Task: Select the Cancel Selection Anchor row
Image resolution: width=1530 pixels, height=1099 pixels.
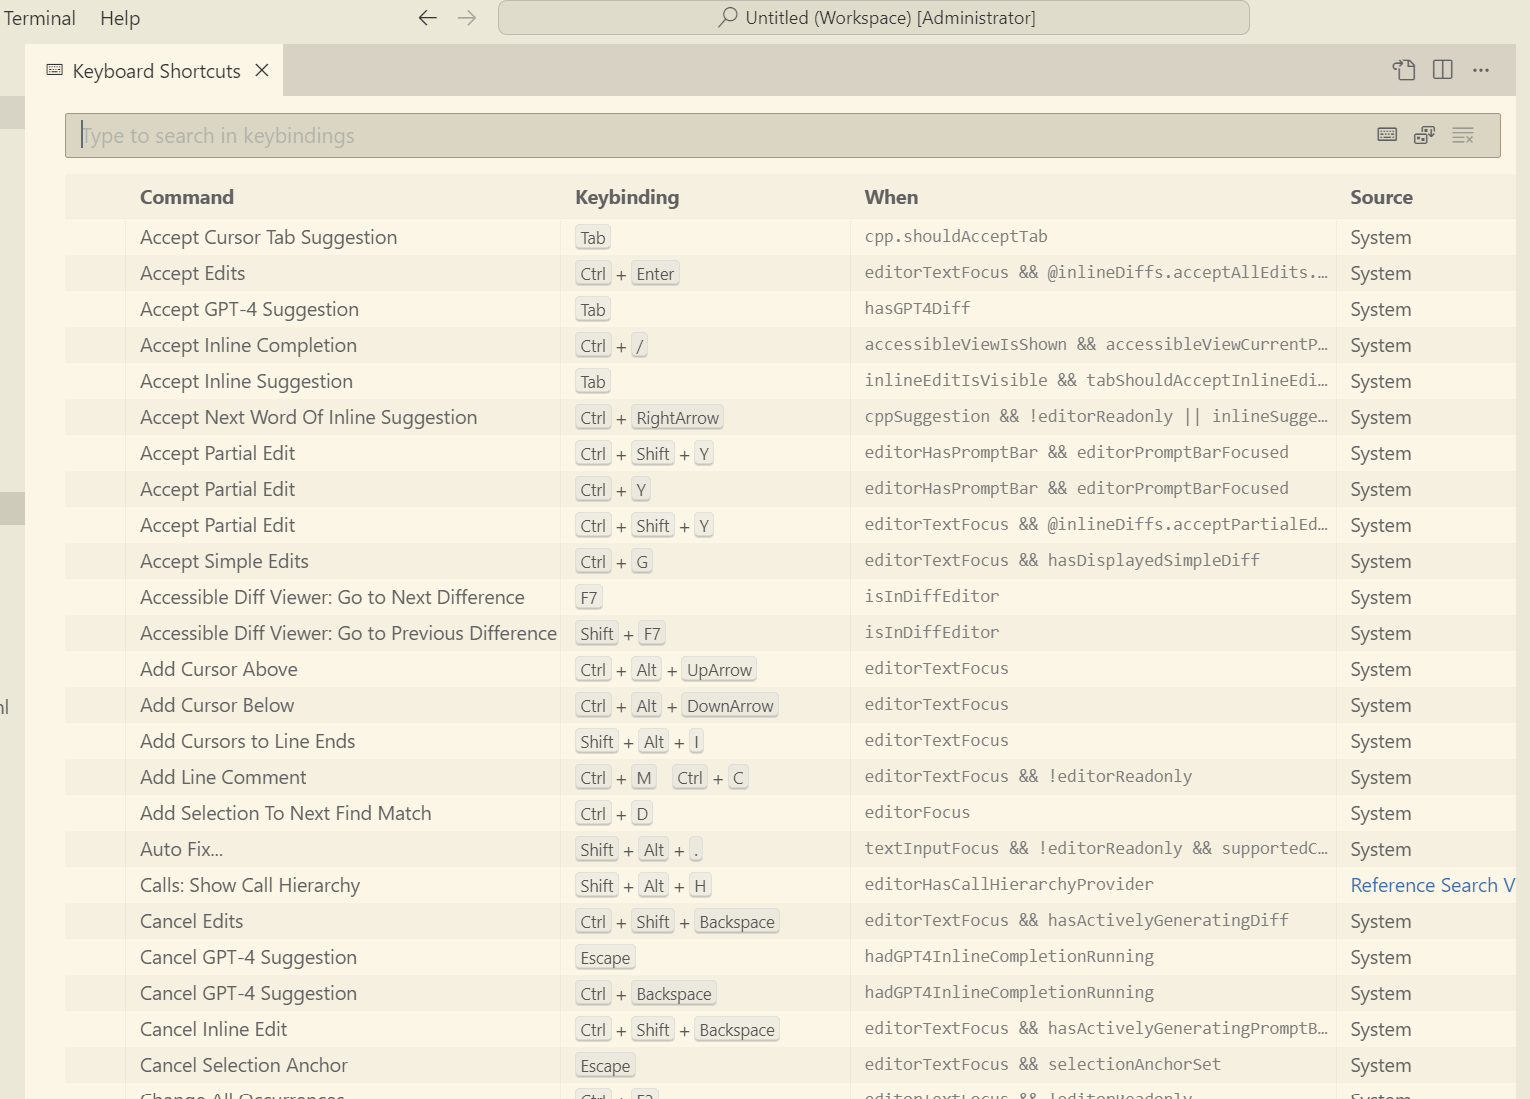Action: [x=790, y=1065]
